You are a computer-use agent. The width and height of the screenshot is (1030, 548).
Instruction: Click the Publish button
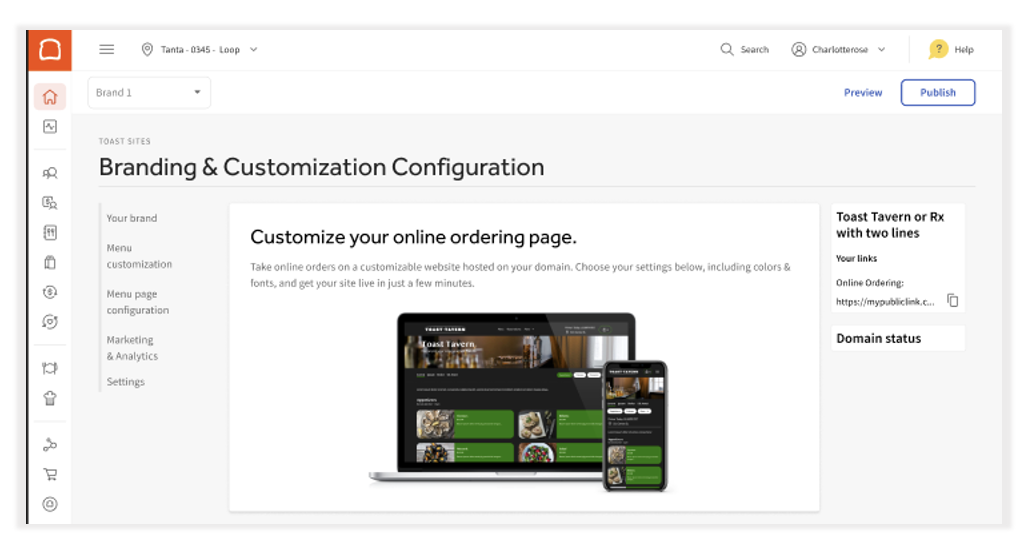(937, 93)
